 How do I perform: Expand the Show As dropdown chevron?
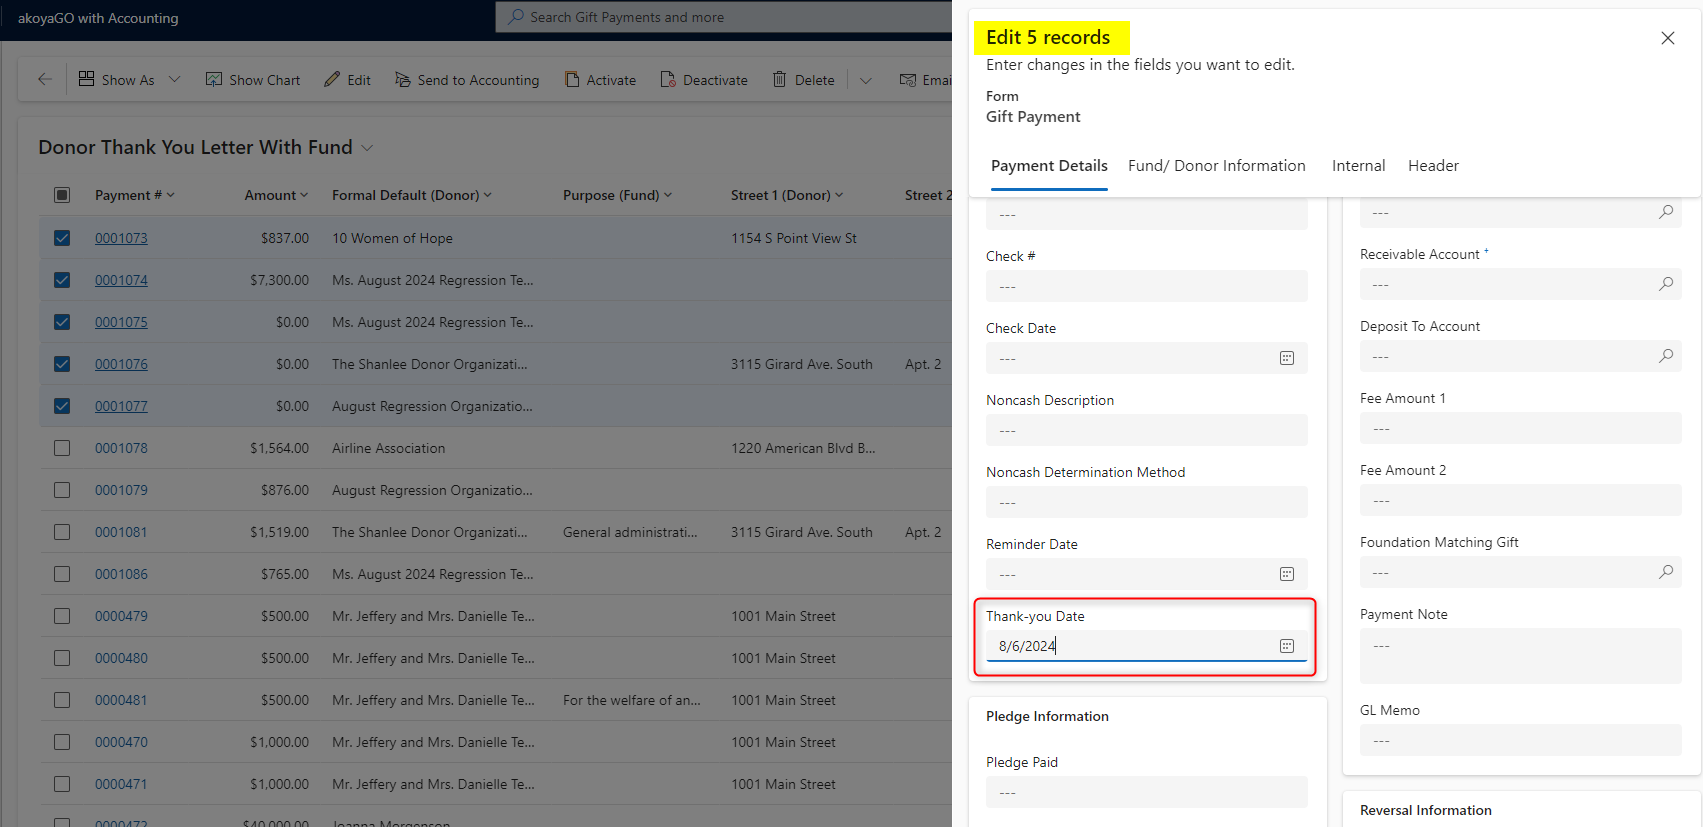(174, 80)
